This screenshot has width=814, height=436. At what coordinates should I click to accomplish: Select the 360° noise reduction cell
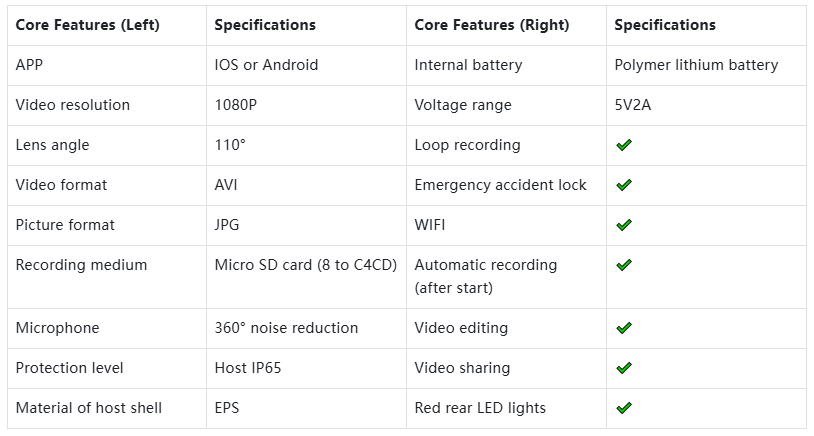click(x=286, y=328)
